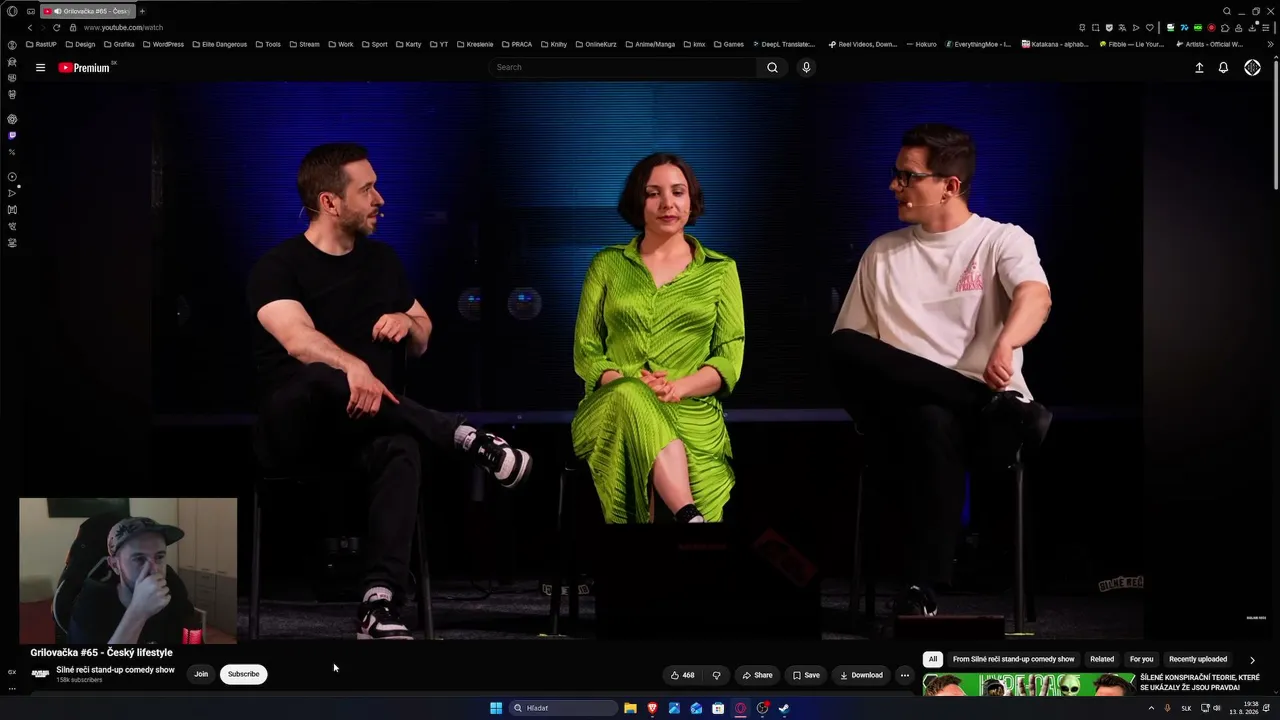Open a new browser tab
This screenshot has width=1280, height=720.
pos(142,11)
